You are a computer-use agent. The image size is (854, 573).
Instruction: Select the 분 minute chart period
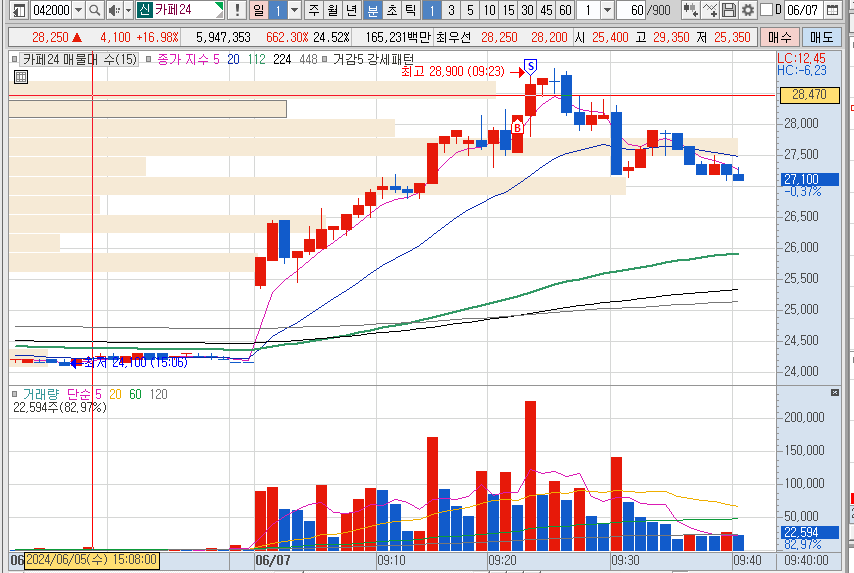tap(373, 10)
